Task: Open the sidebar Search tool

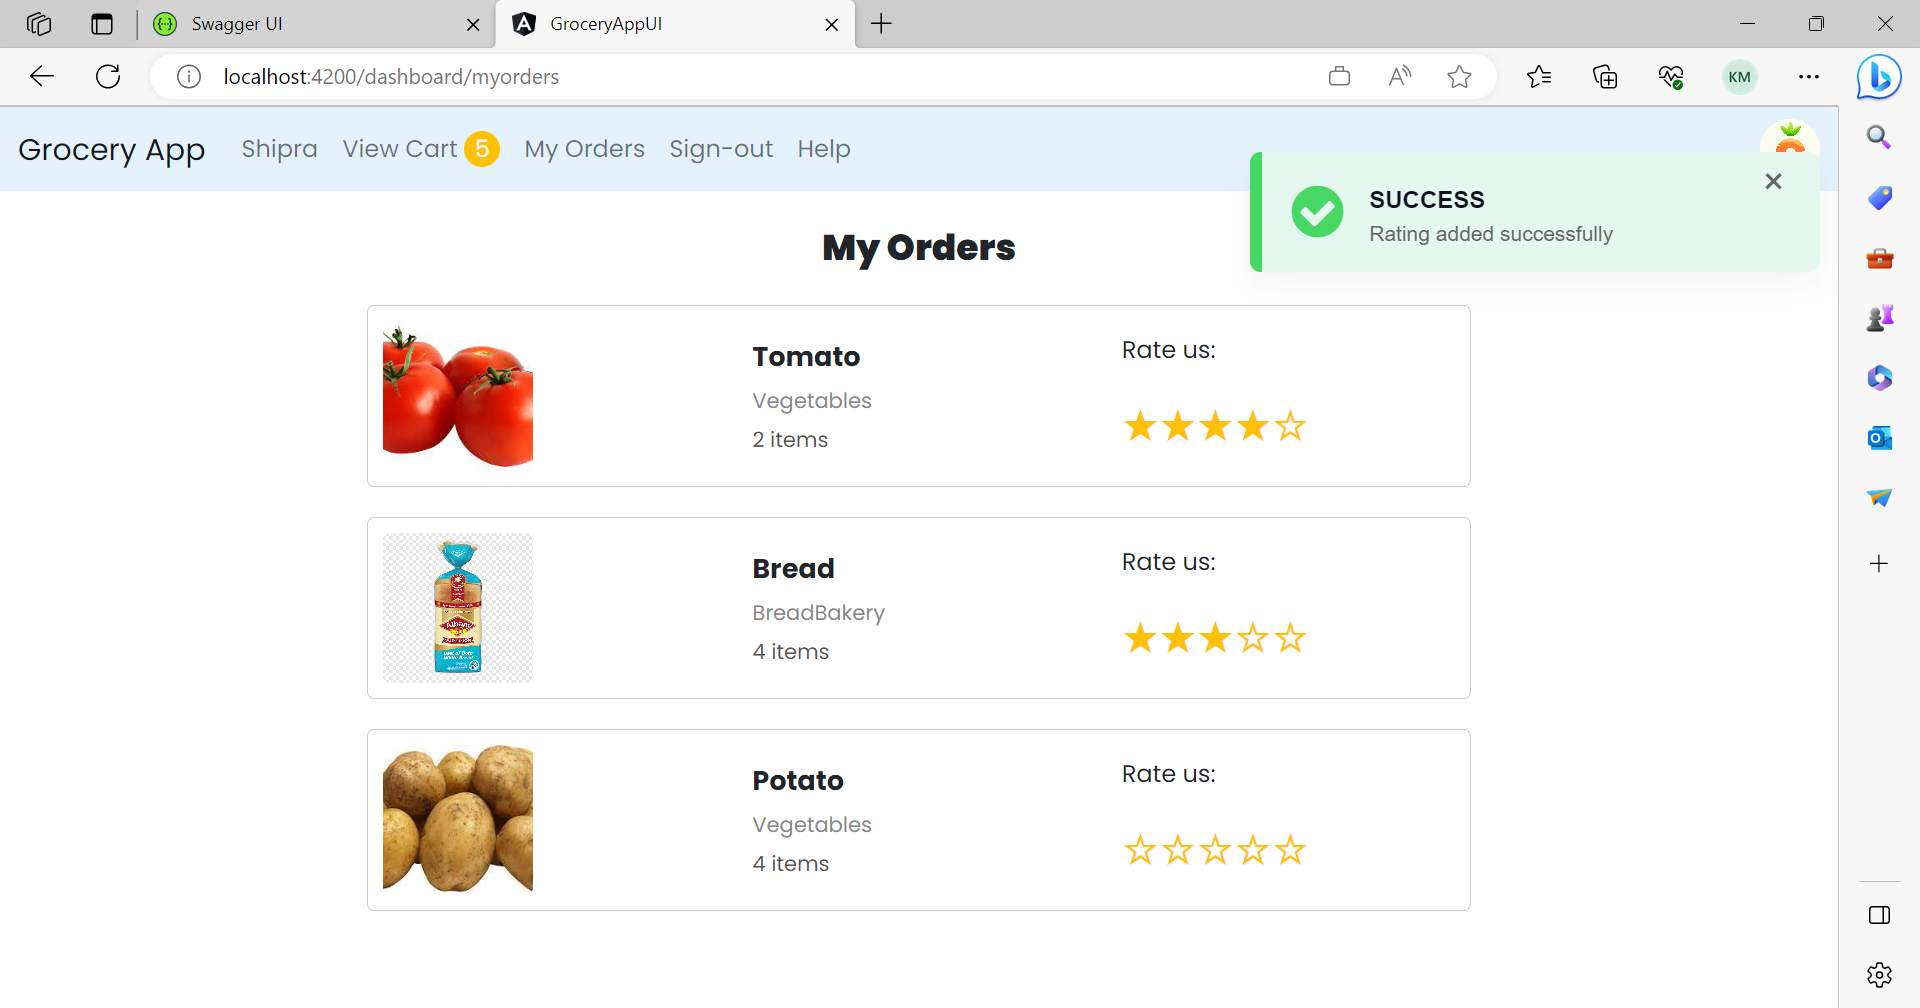Action: click(x=1879, y=137)
